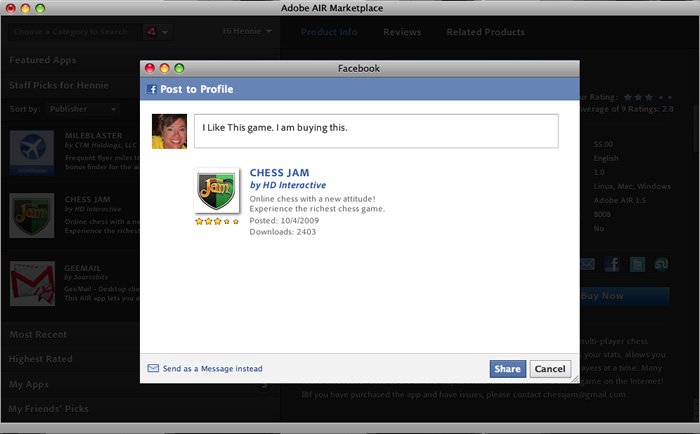Screen dimensions: 700x434
Task: Switch to Reviews tab in Marketplace
Action: click(x=402, y=32)
